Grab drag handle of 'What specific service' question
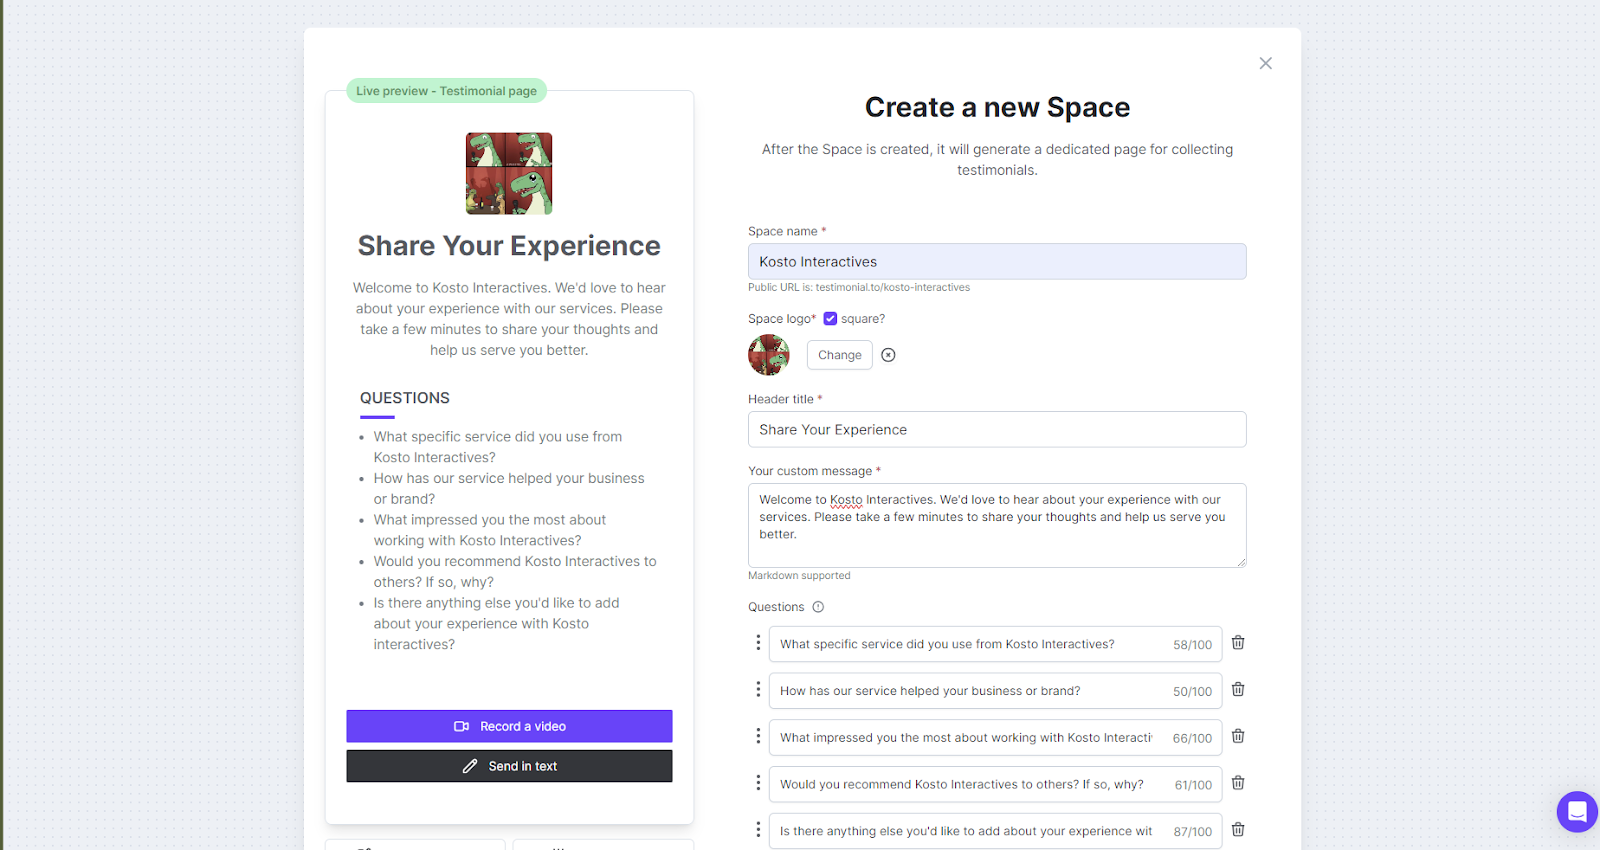The image size is (1600, 850). [758, 643]
